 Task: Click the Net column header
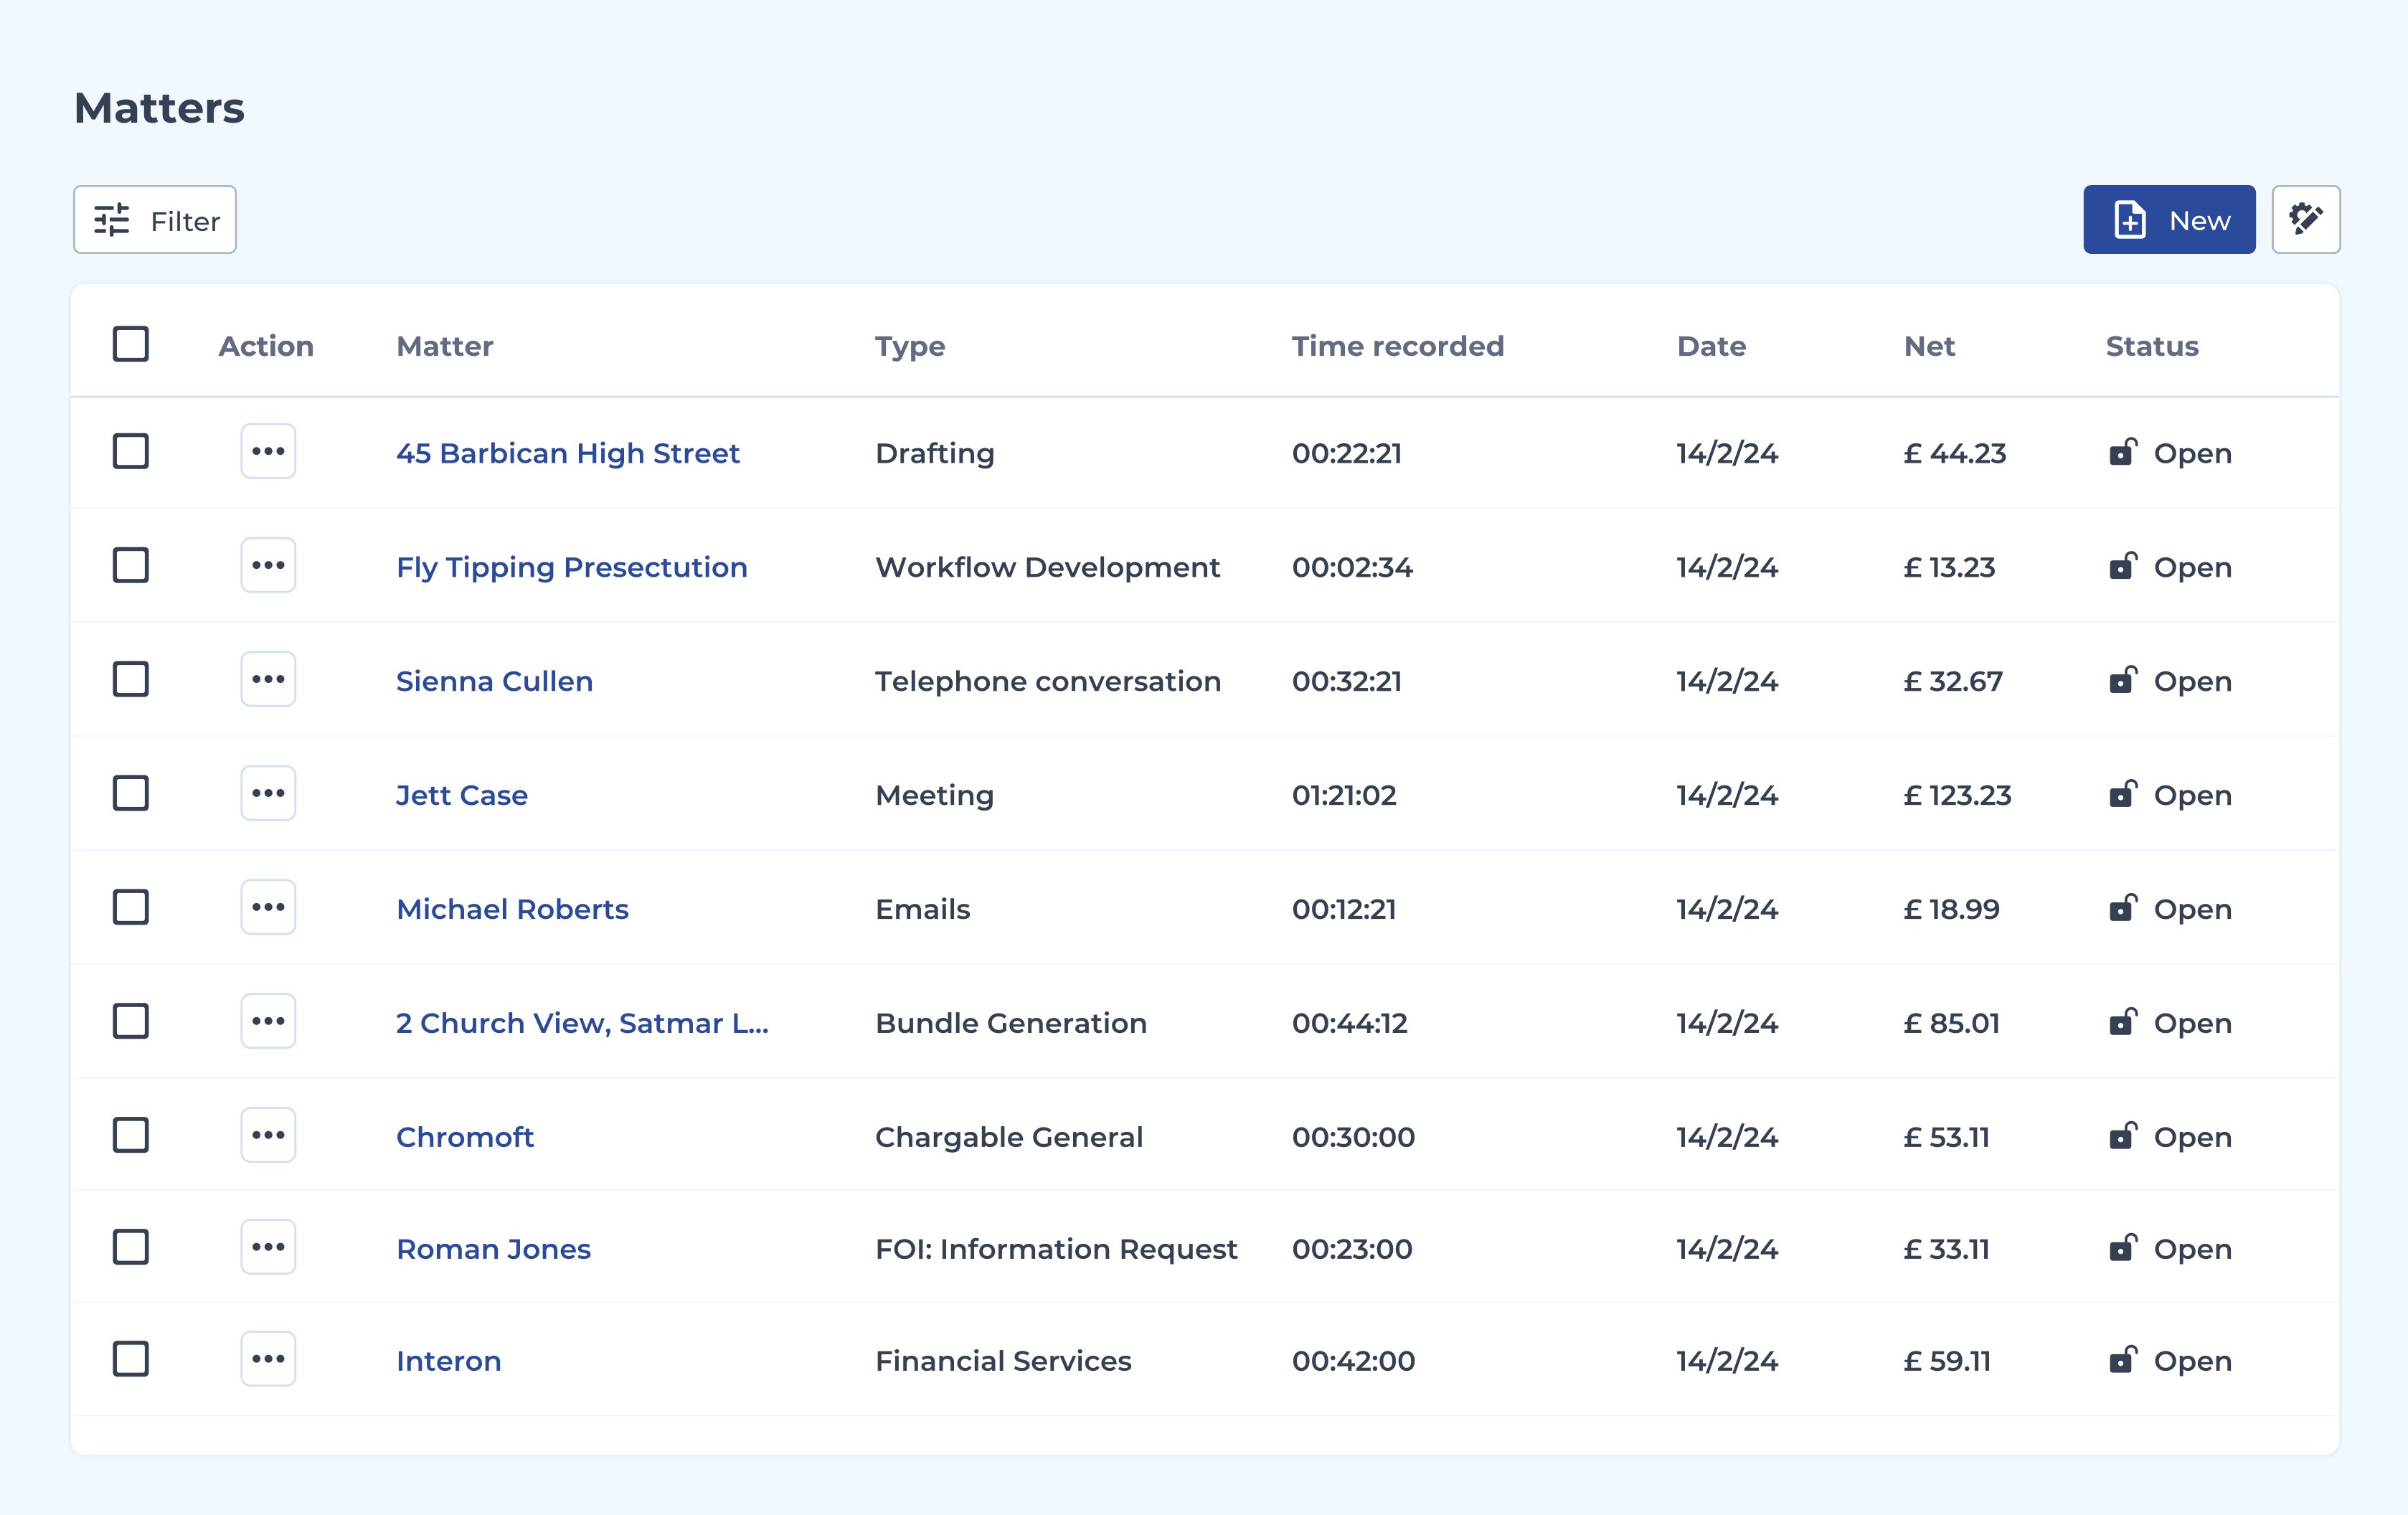[1929, 346]
